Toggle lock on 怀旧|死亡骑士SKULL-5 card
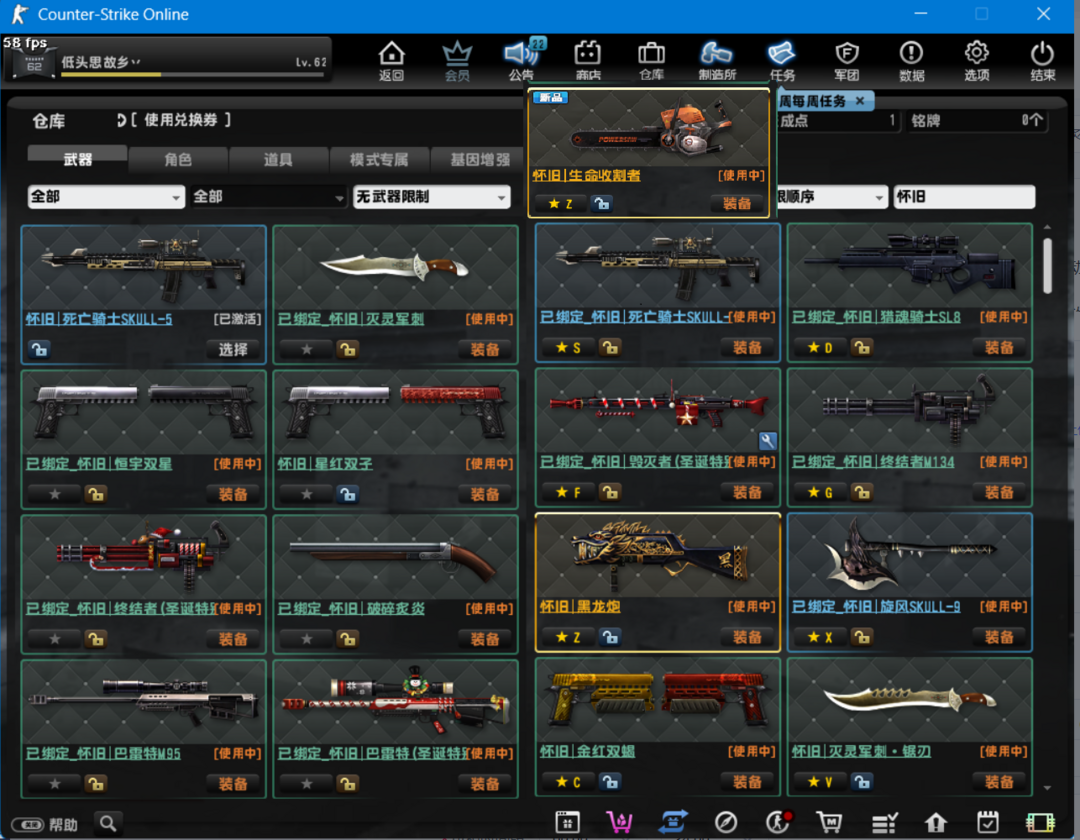The image size is (1080, 840). 39,350
